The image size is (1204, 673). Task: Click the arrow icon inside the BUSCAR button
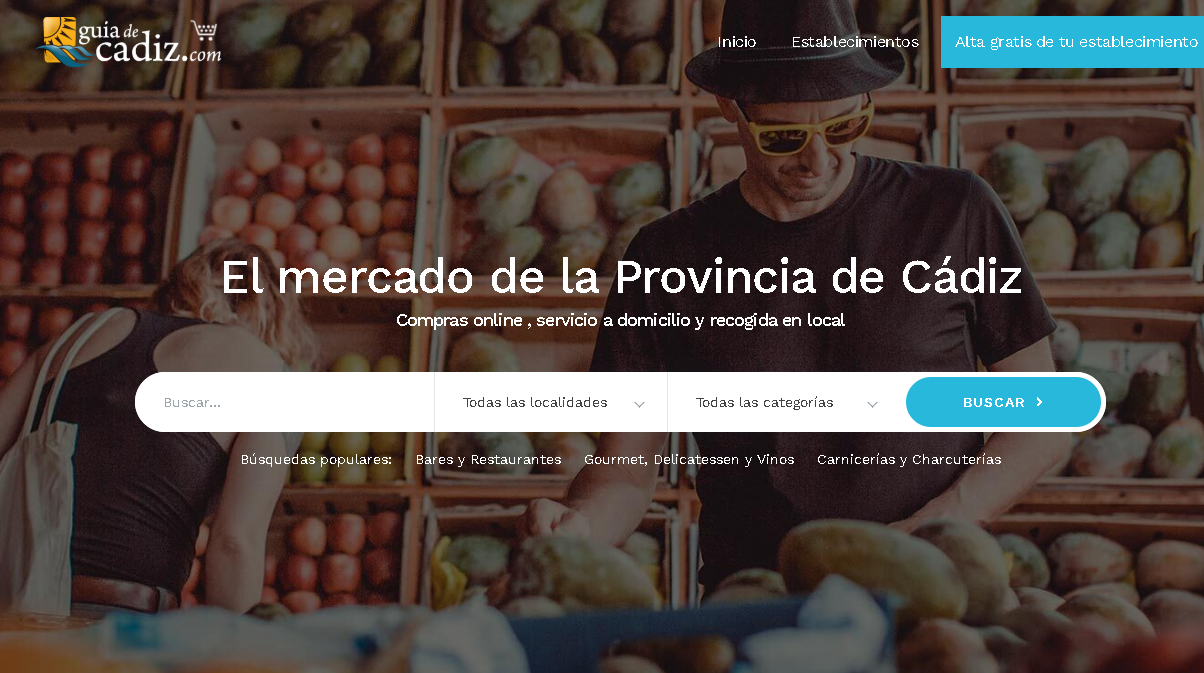pyautogui.click(x=1040, y=402)
